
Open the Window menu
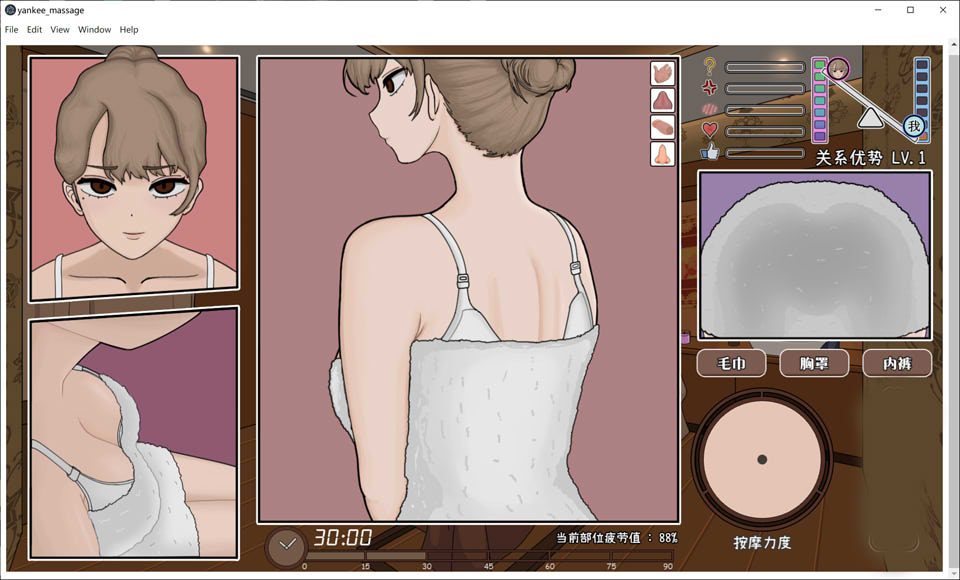pyautogui.click(x=95, y=29)
